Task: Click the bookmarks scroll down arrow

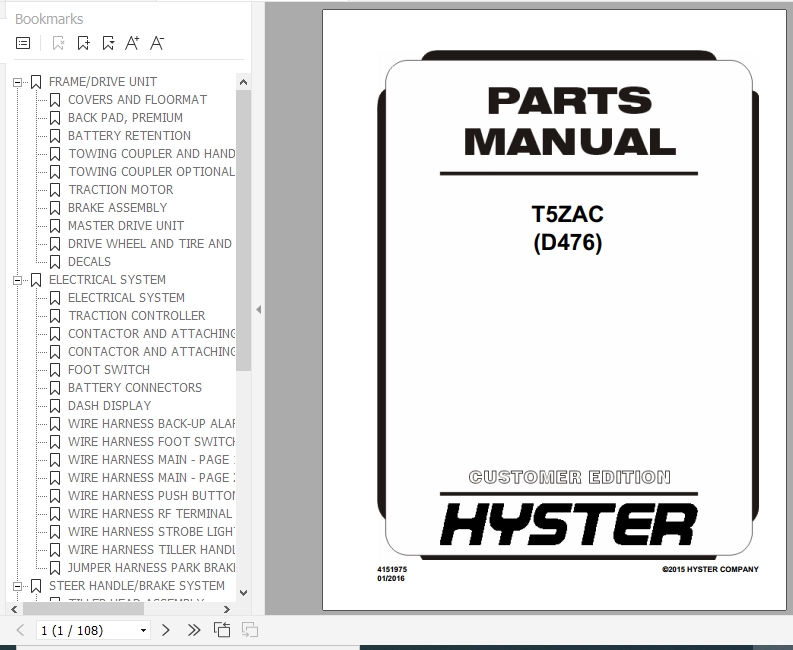Action: (x=243, y=593)
